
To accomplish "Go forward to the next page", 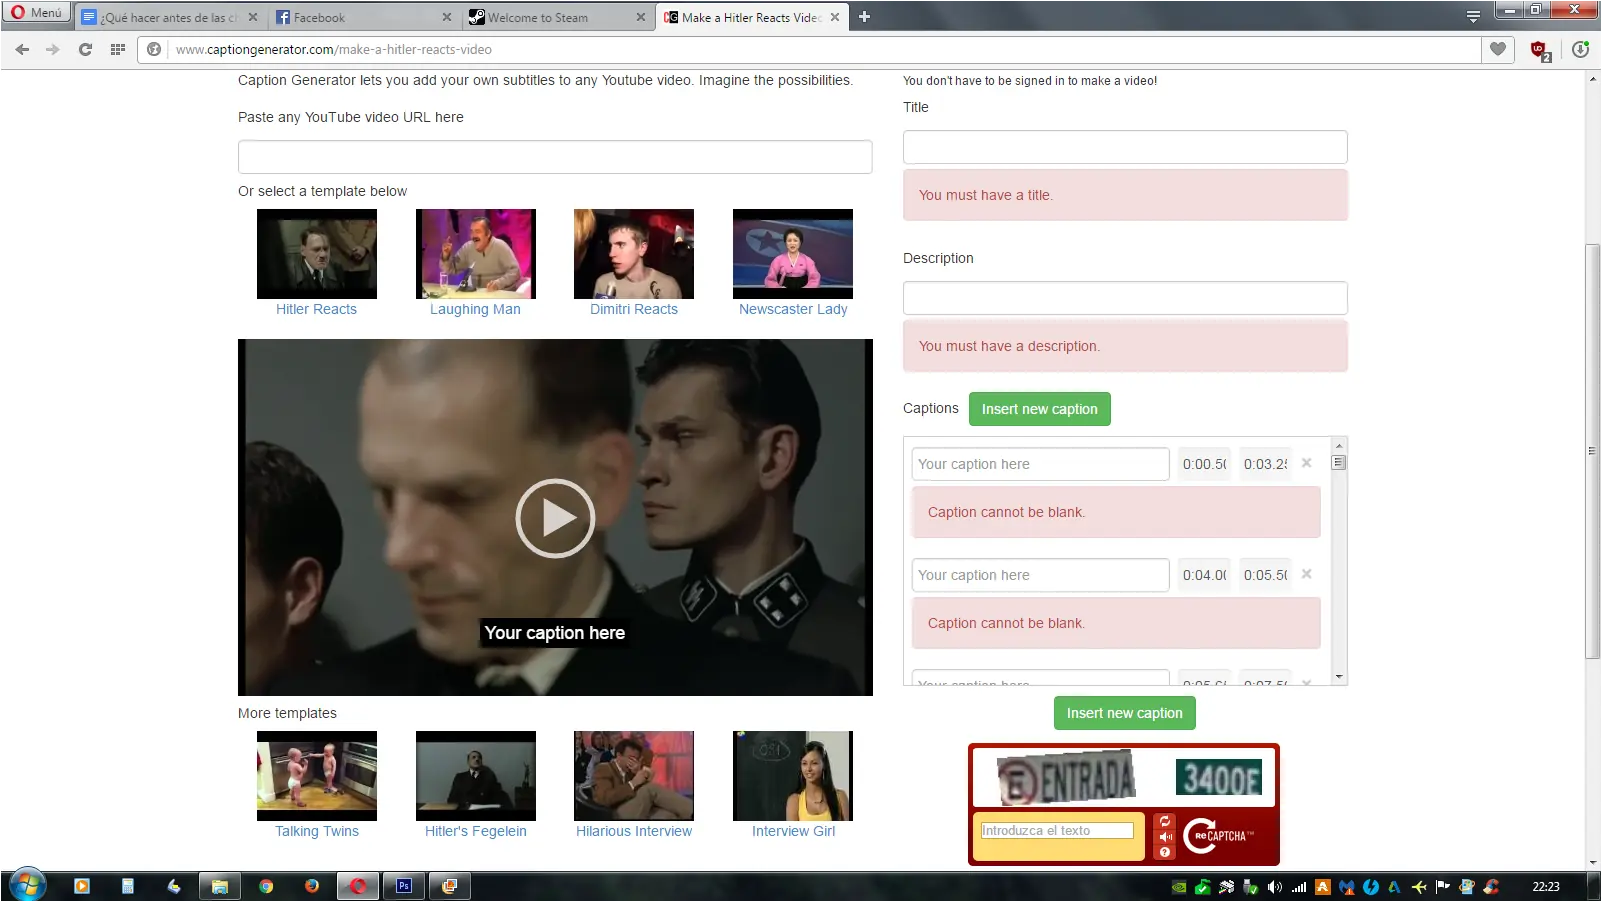I will click(53, 49).
